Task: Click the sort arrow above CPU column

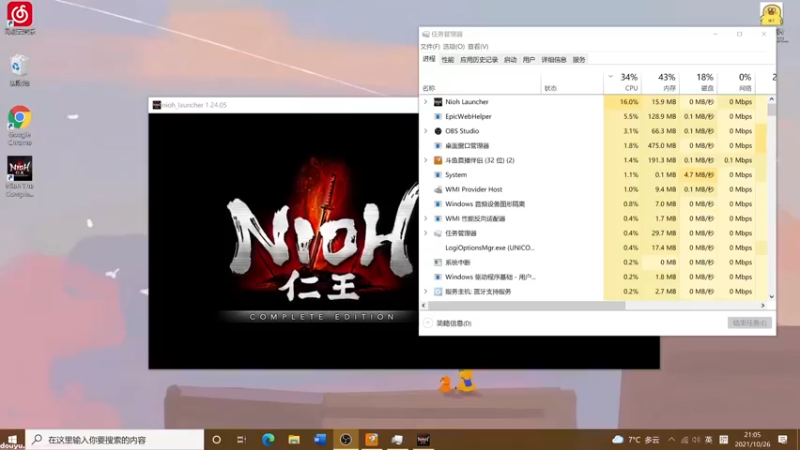Action: pos(610,77)
